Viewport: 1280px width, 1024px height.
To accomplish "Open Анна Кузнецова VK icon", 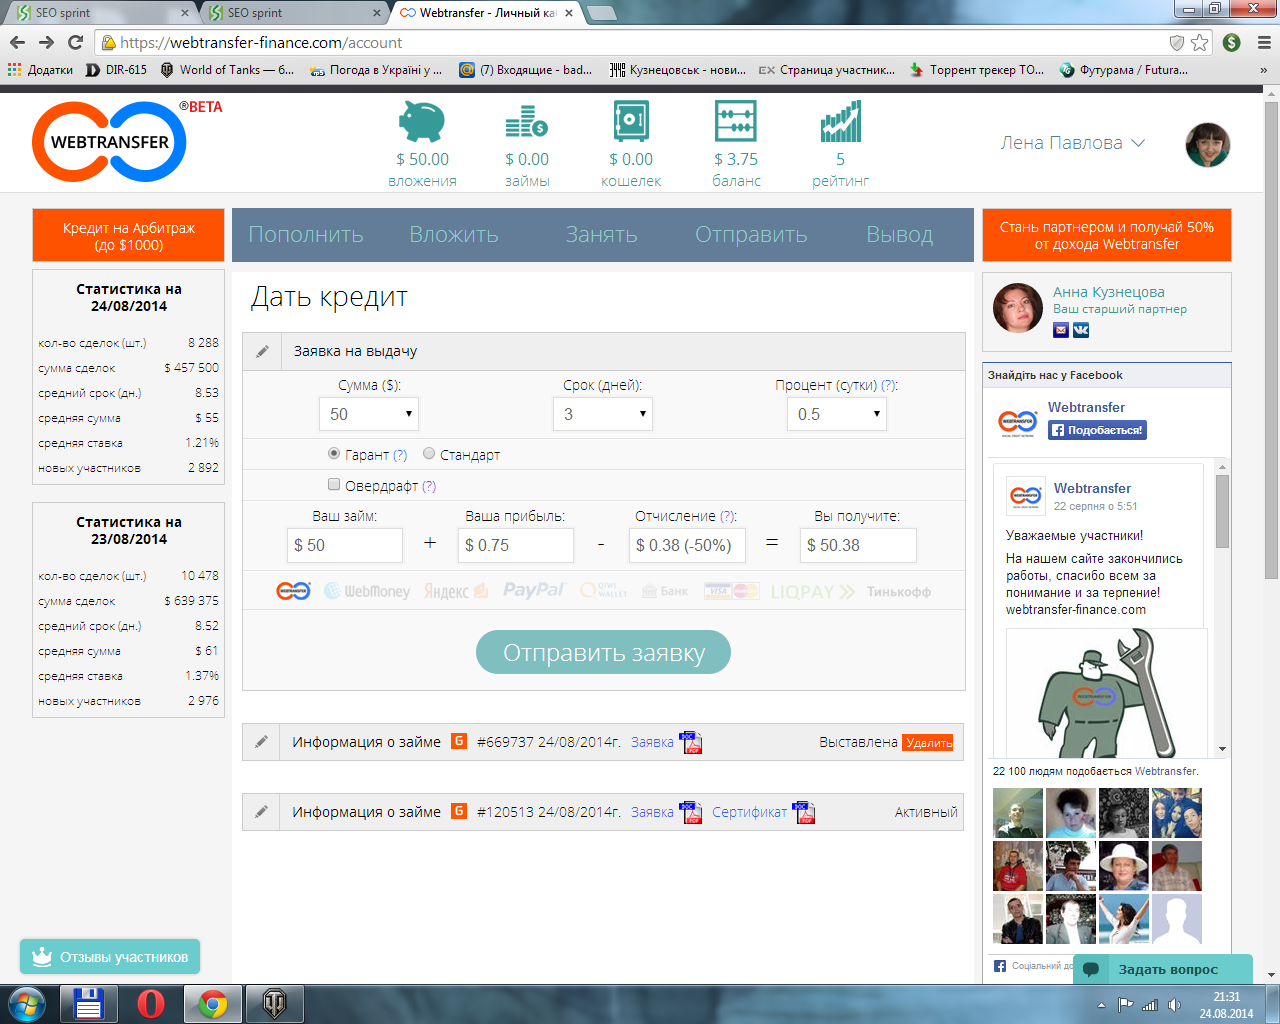I will (x=1081, y=329).
